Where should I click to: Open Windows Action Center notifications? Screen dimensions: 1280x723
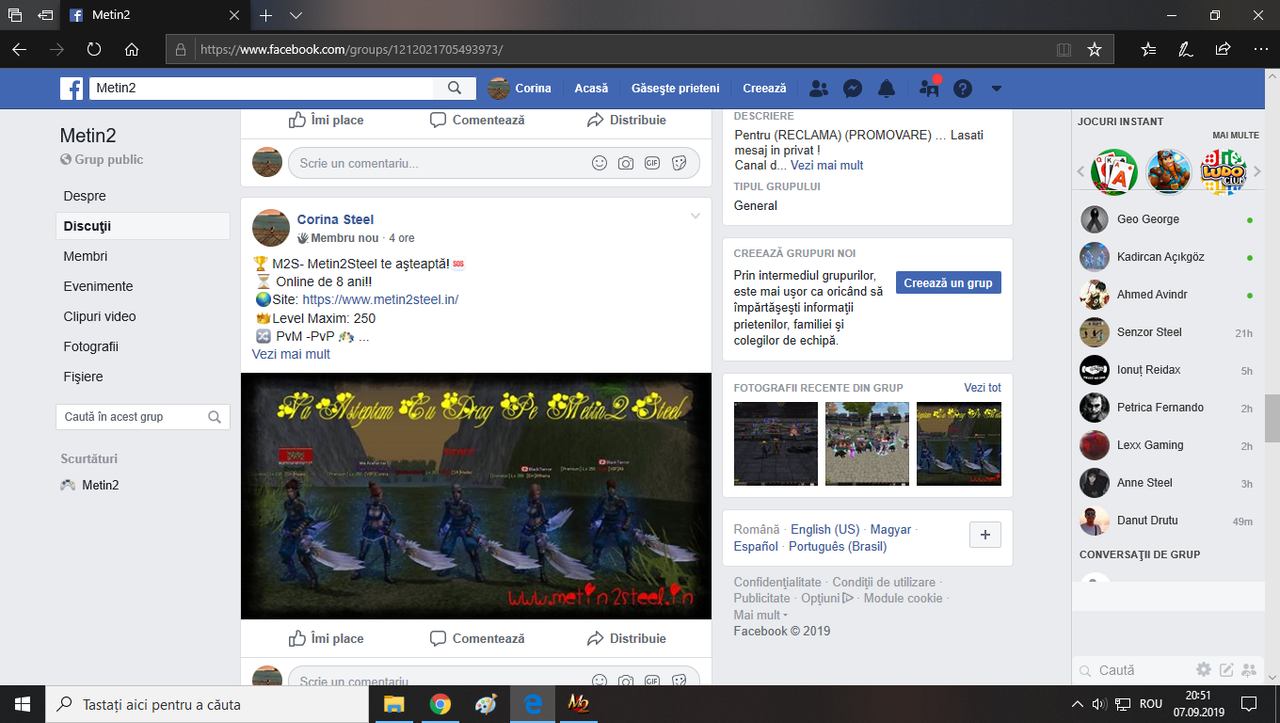coord(1249,704)
